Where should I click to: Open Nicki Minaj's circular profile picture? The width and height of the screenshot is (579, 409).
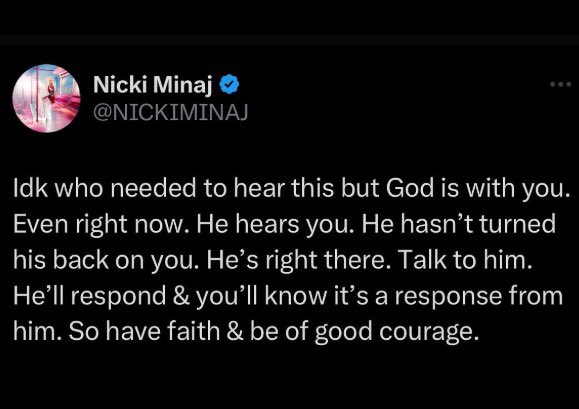click(x=47, y=99)
